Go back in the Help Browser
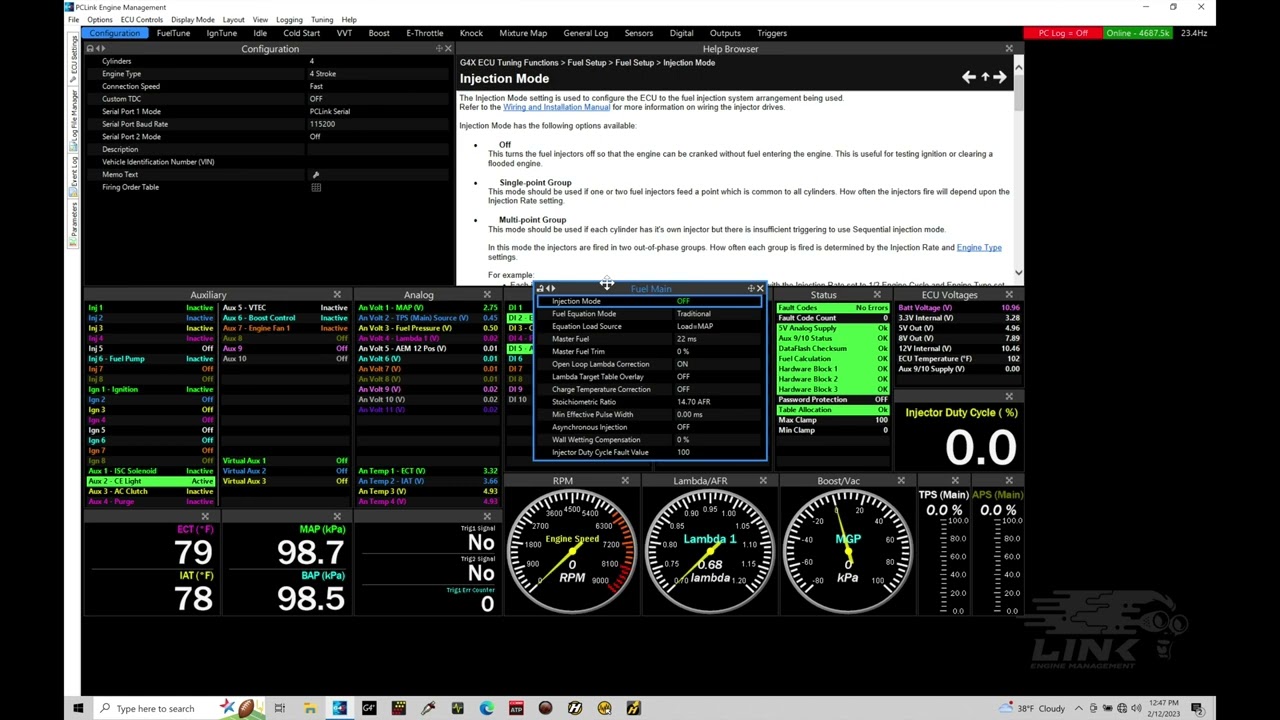 tap(968, 77)
